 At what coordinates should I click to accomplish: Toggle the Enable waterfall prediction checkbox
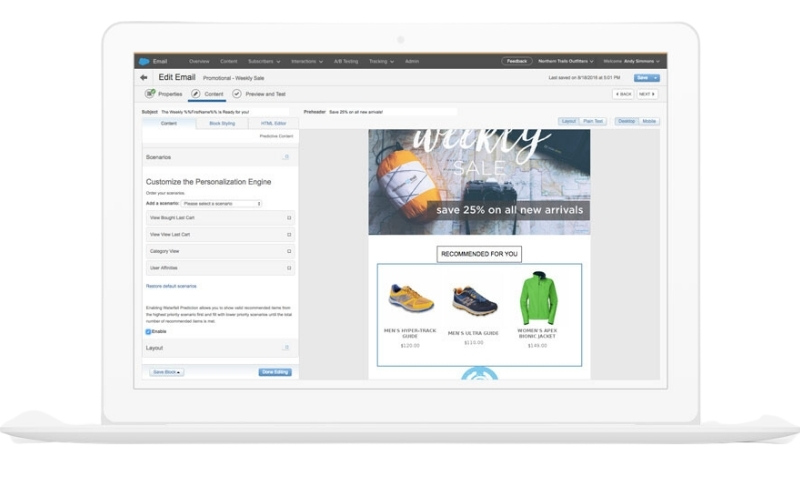(x=149, y=331)
